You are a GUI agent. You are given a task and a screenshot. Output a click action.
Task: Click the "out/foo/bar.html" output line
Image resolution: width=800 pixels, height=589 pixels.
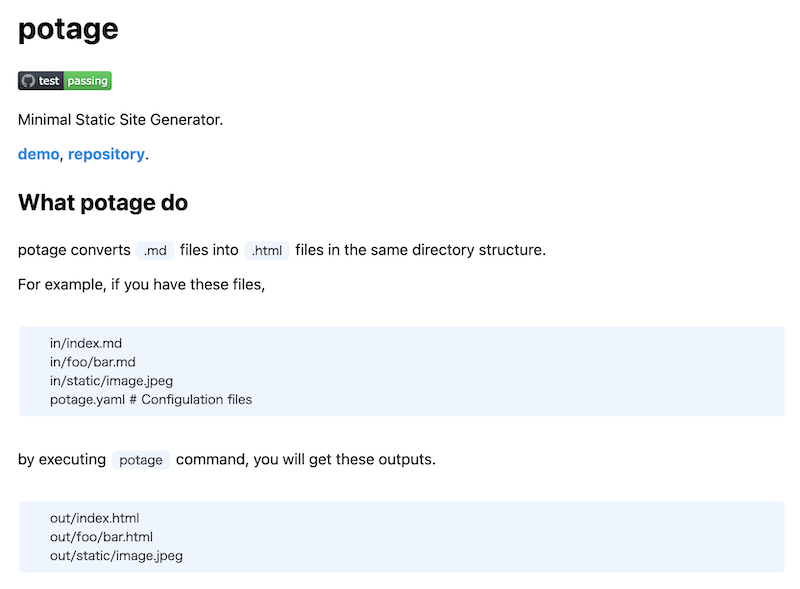(101, 537)
